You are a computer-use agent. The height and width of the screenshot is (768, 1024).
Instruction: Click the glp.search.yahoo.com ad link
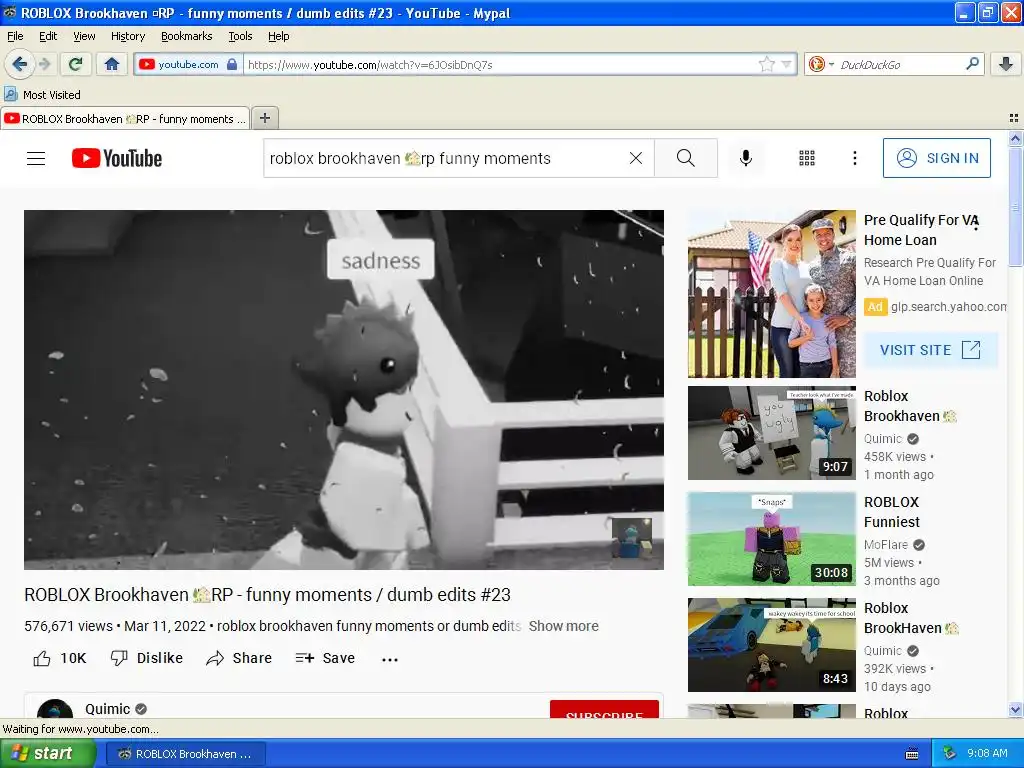pos(948,306)
